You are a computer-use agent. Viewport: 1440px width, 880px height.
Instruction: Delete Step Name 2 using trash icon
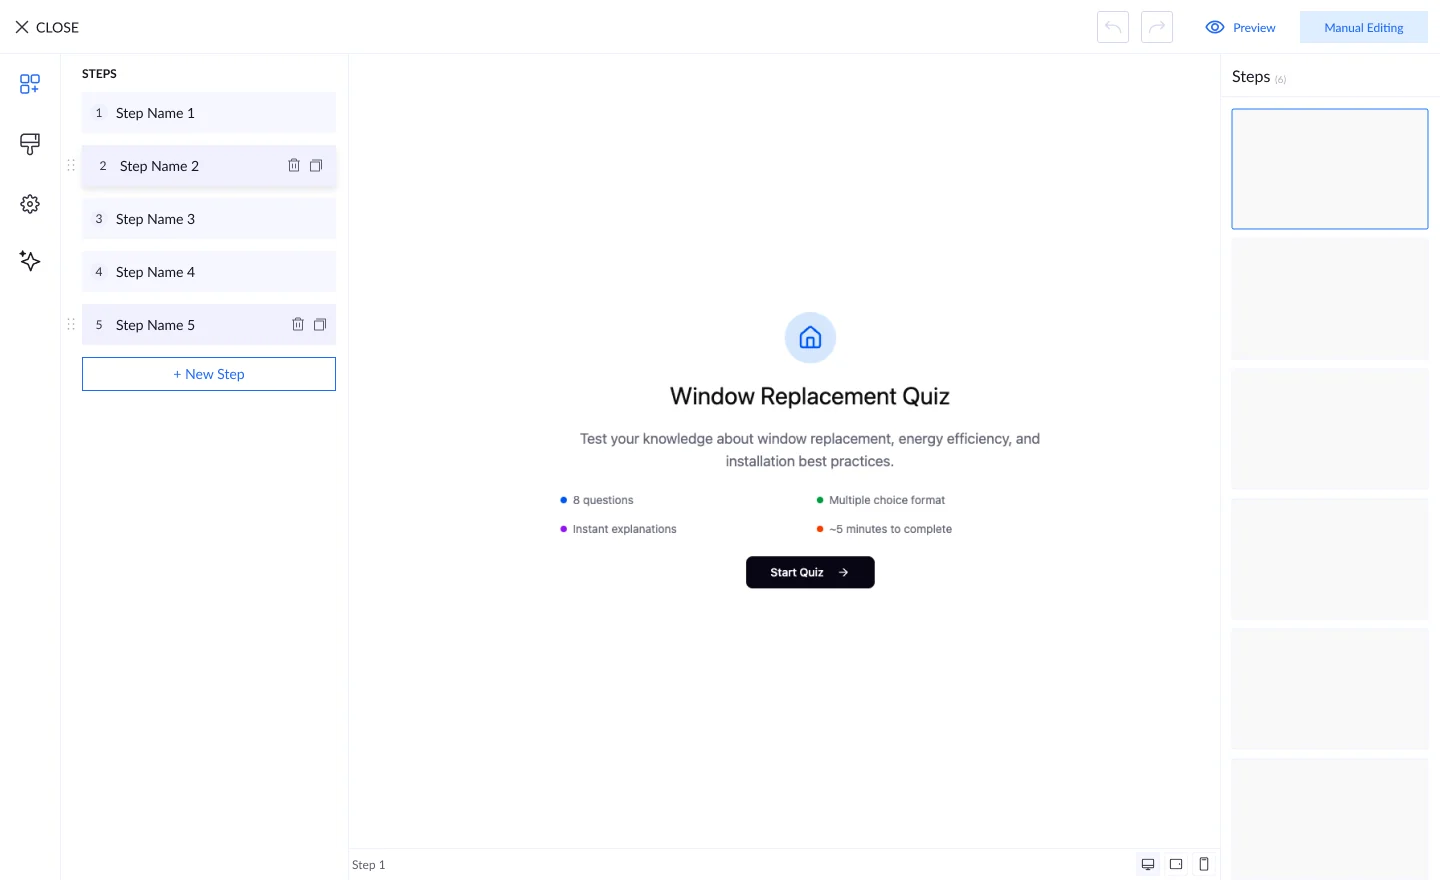pyautogui.click(x=294, y=165)
